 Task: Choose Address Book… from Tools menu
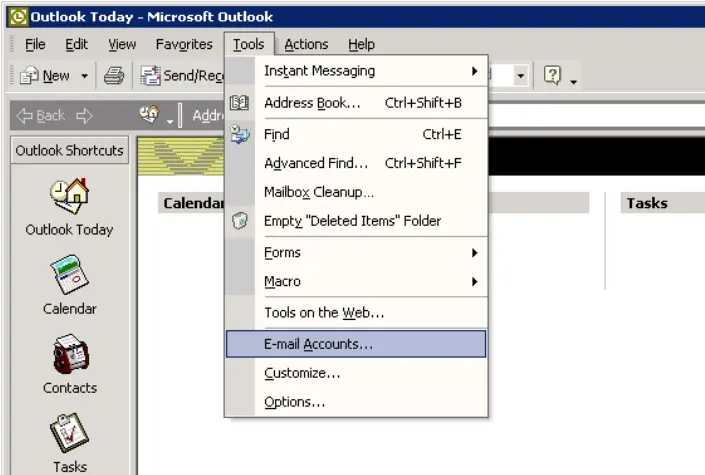356,103
